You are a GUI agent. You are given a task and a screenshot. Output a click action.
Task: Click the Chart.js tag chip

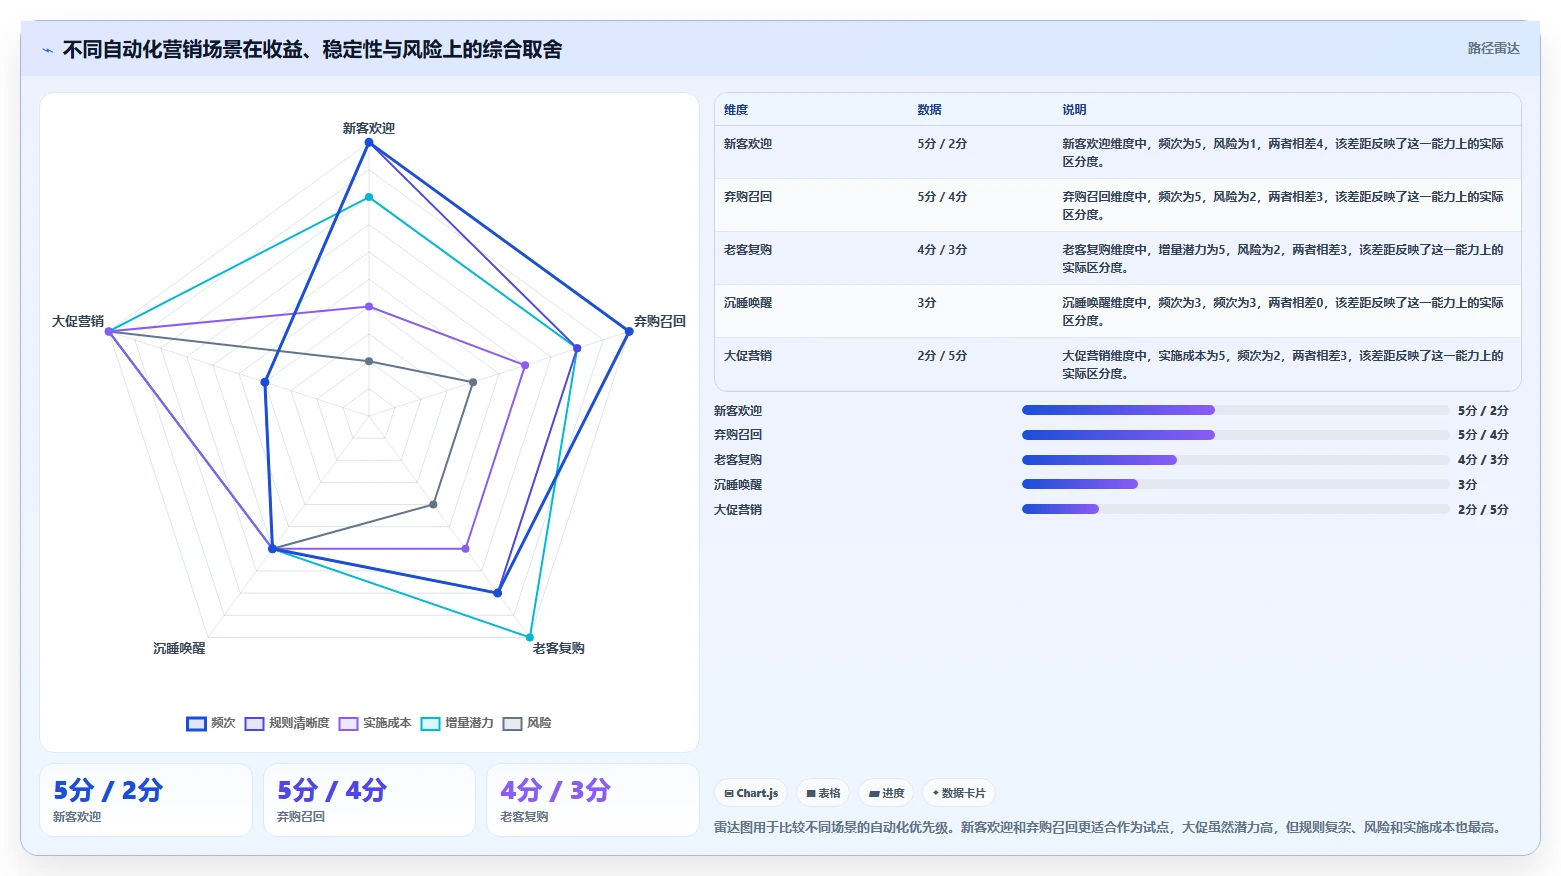(751, 793)
